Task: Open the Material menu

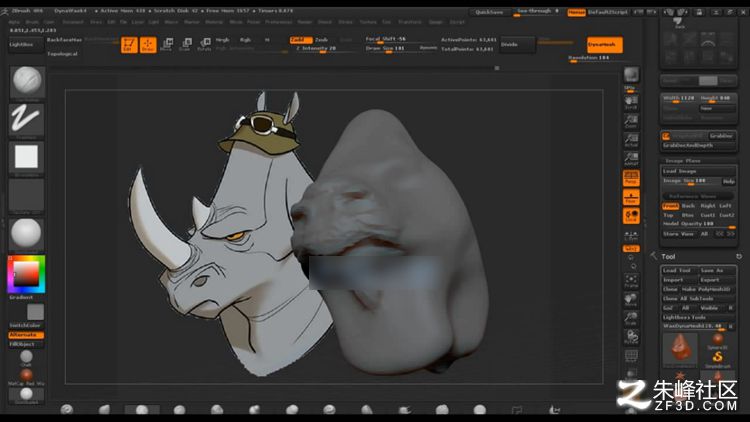Action: [x=214, y=22]
